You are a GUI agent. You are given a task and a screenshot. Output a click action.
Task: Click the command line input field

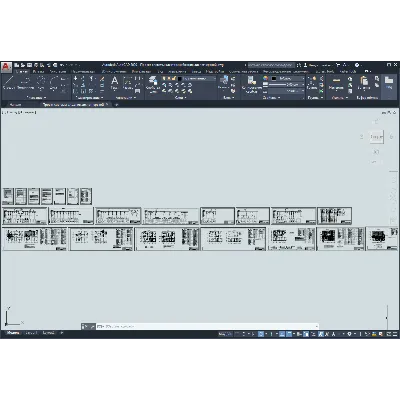pos(207,326)
